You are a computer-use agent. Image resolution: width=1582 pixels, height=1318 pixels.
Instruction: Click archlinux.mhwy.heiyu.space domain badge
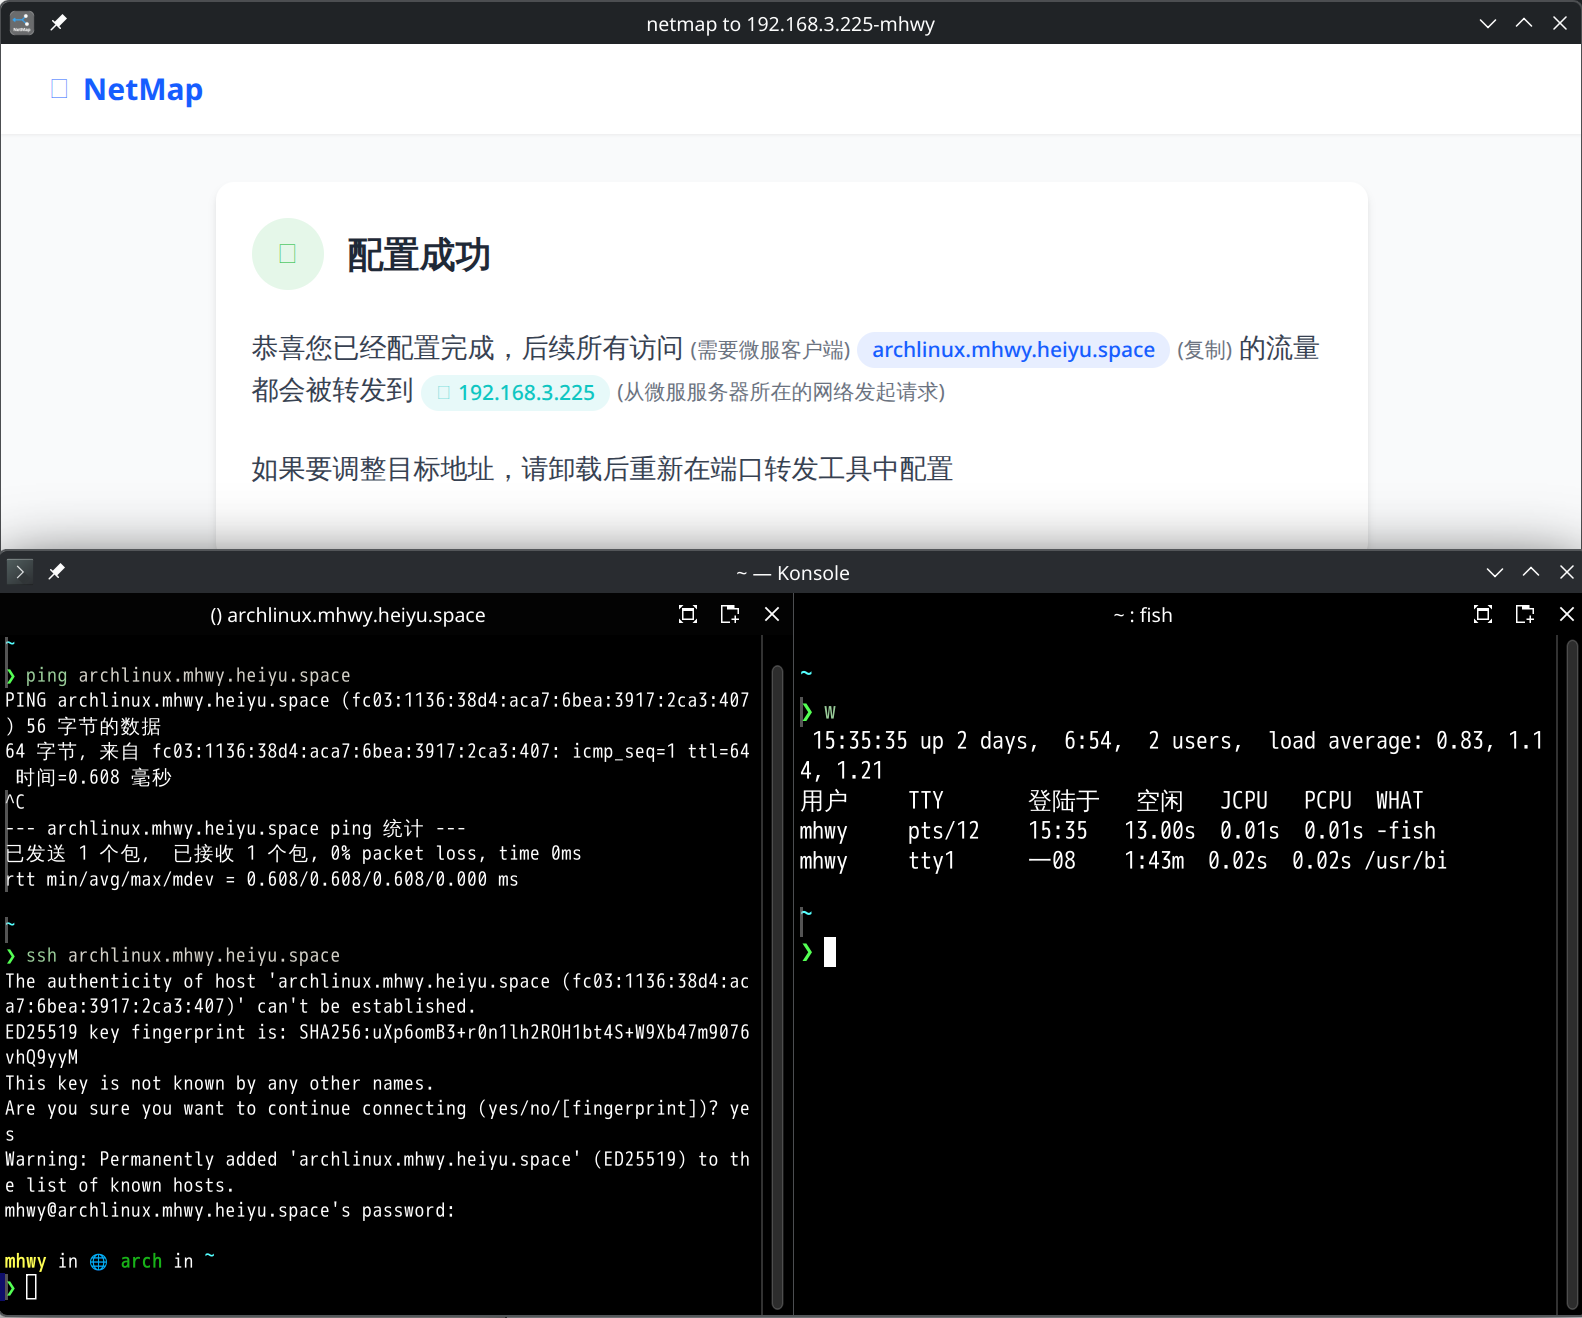pos(1013,350)
